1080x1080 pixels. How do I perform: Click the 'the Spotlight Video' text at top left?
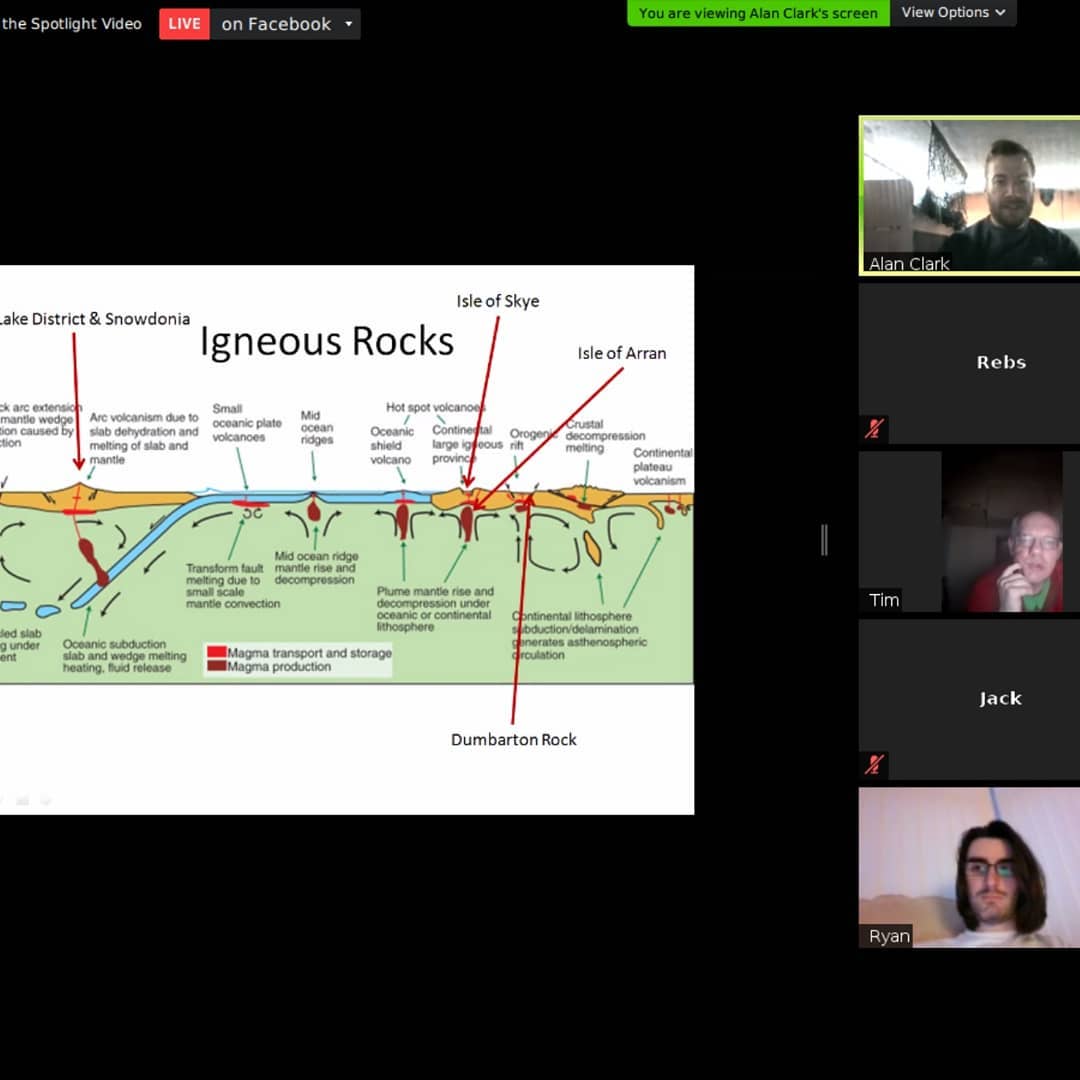(x=72, y=24)
